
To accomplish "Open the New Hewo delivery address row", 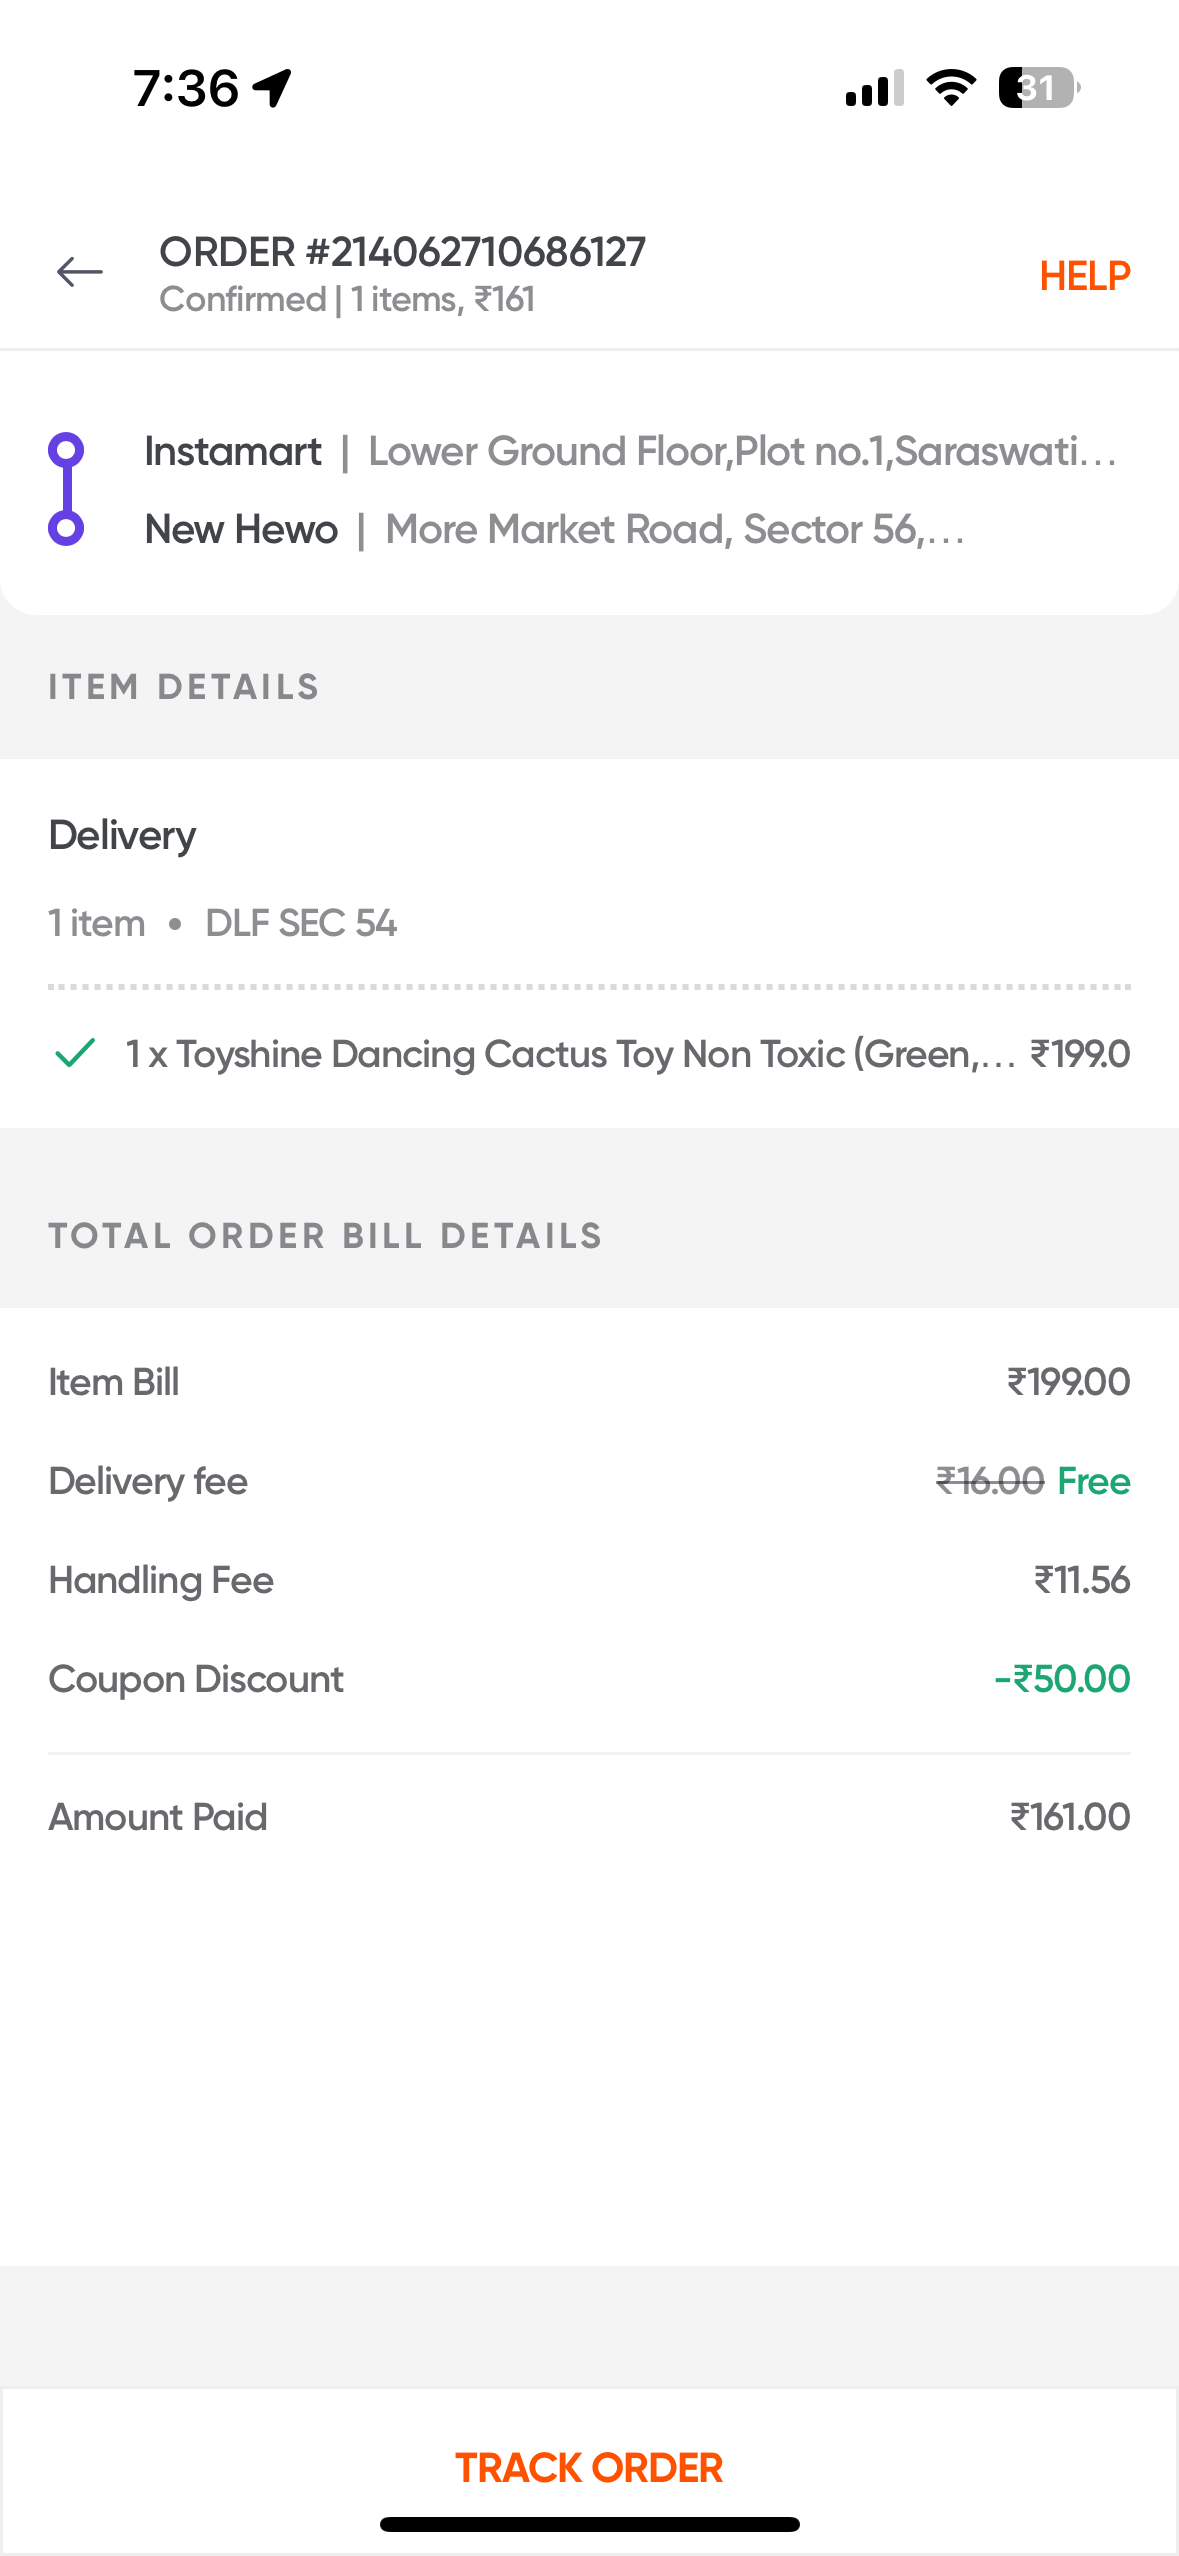I will [555, 529].
